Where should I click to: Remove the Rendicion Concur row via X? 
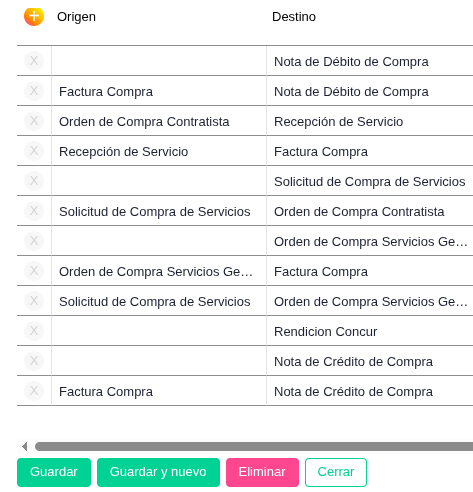point(34,331)
